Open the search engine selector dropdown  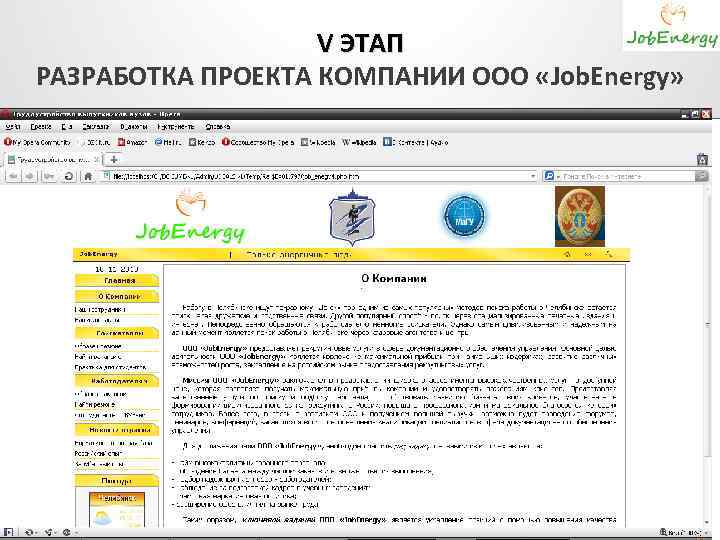[x=551, y=176]
